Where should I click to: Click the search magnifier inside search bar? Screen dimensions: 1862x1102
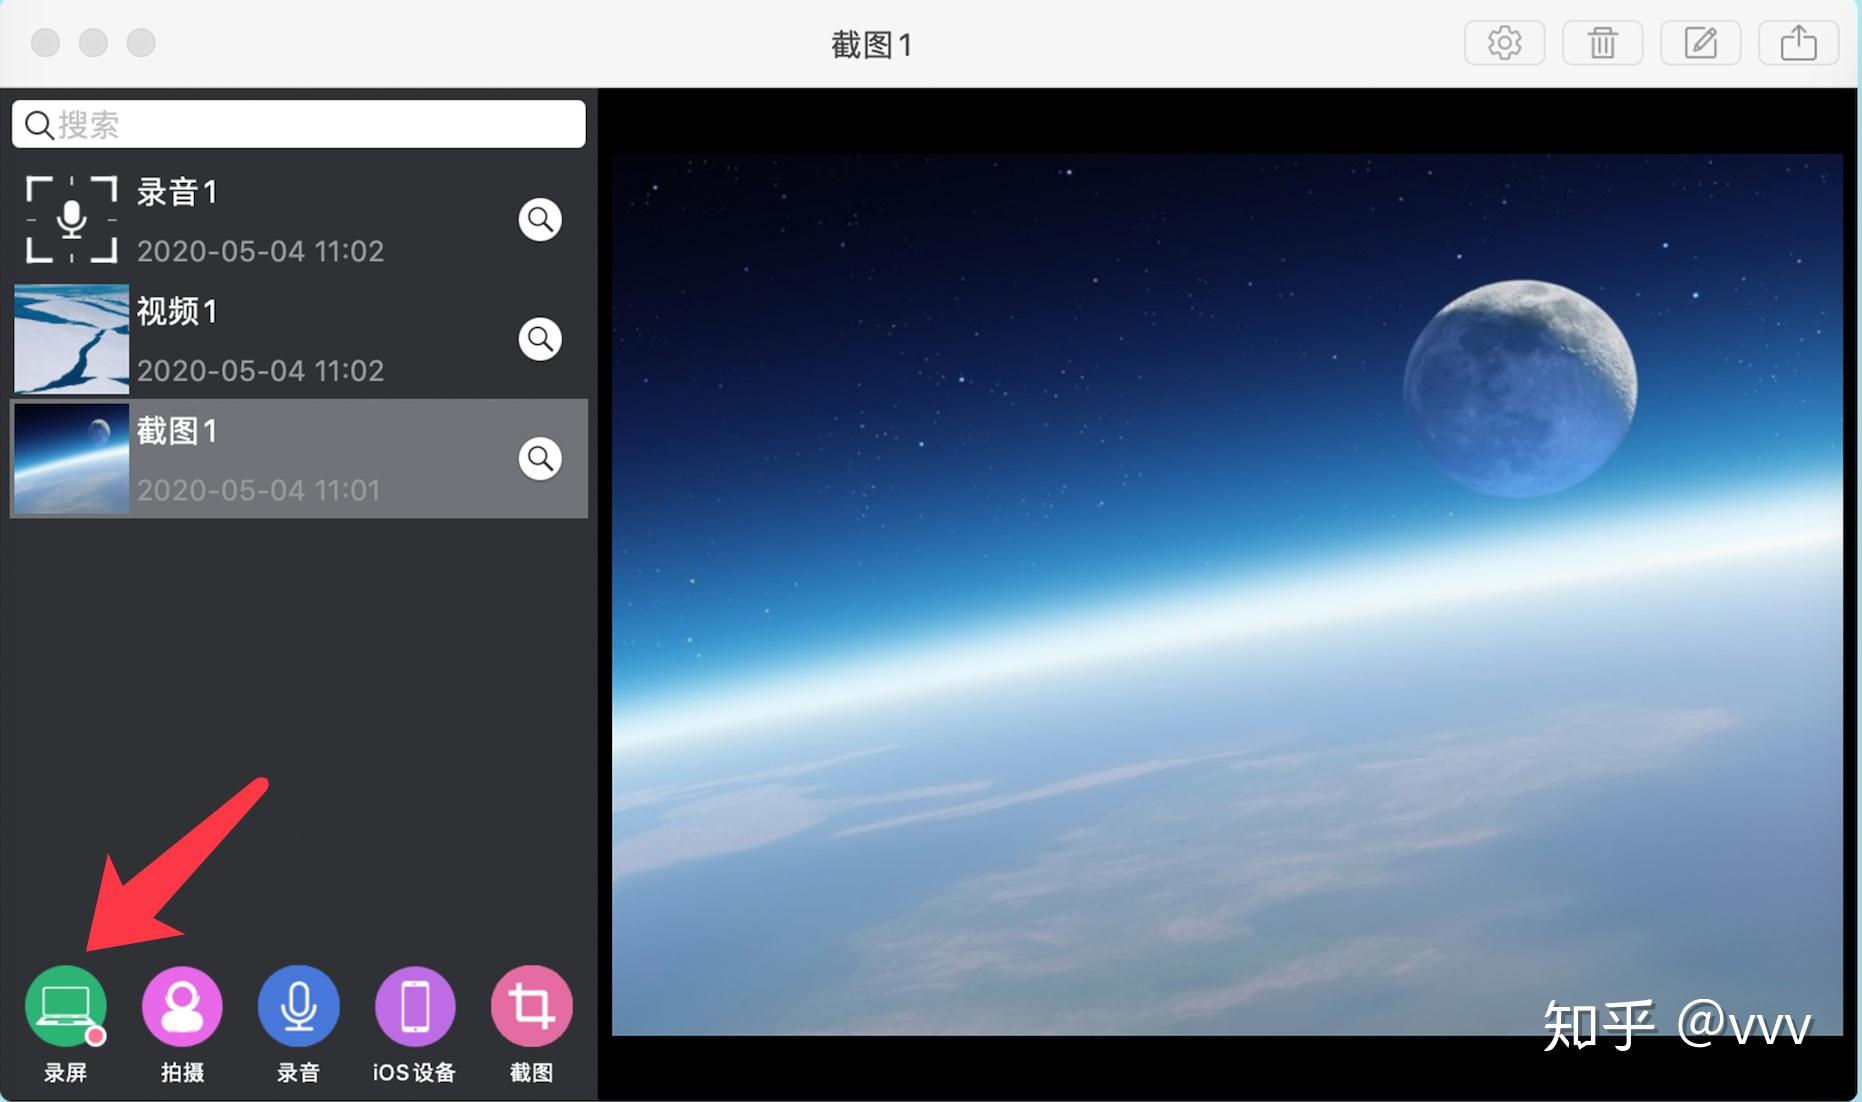coord(39,123)
